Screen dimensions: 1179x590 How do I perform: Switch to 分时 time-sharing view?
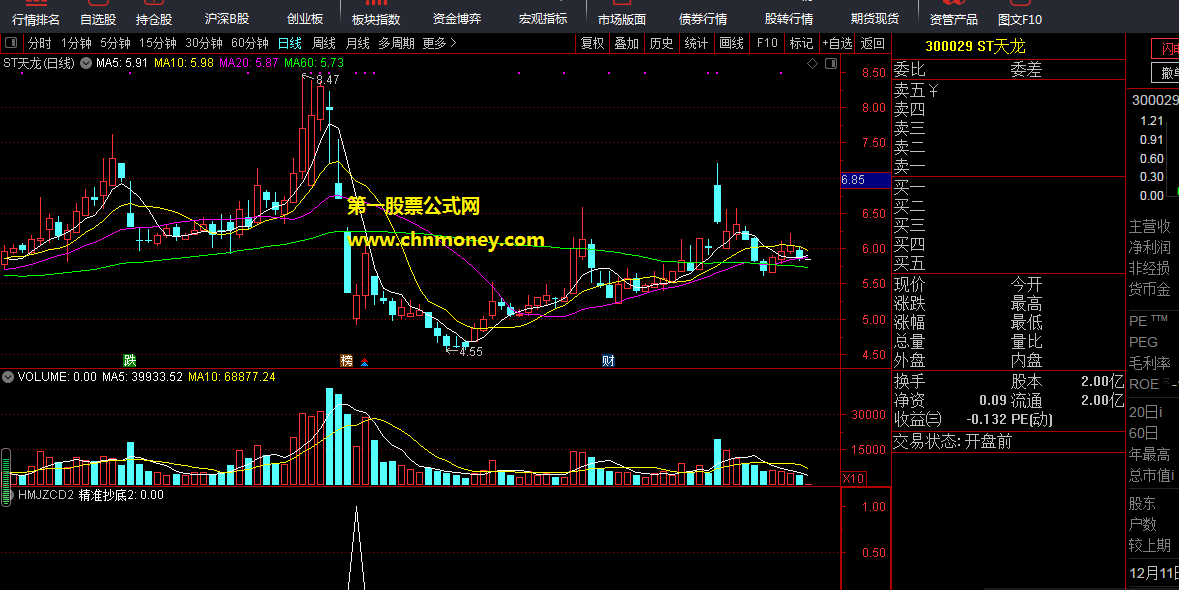(x=40, y=44)
